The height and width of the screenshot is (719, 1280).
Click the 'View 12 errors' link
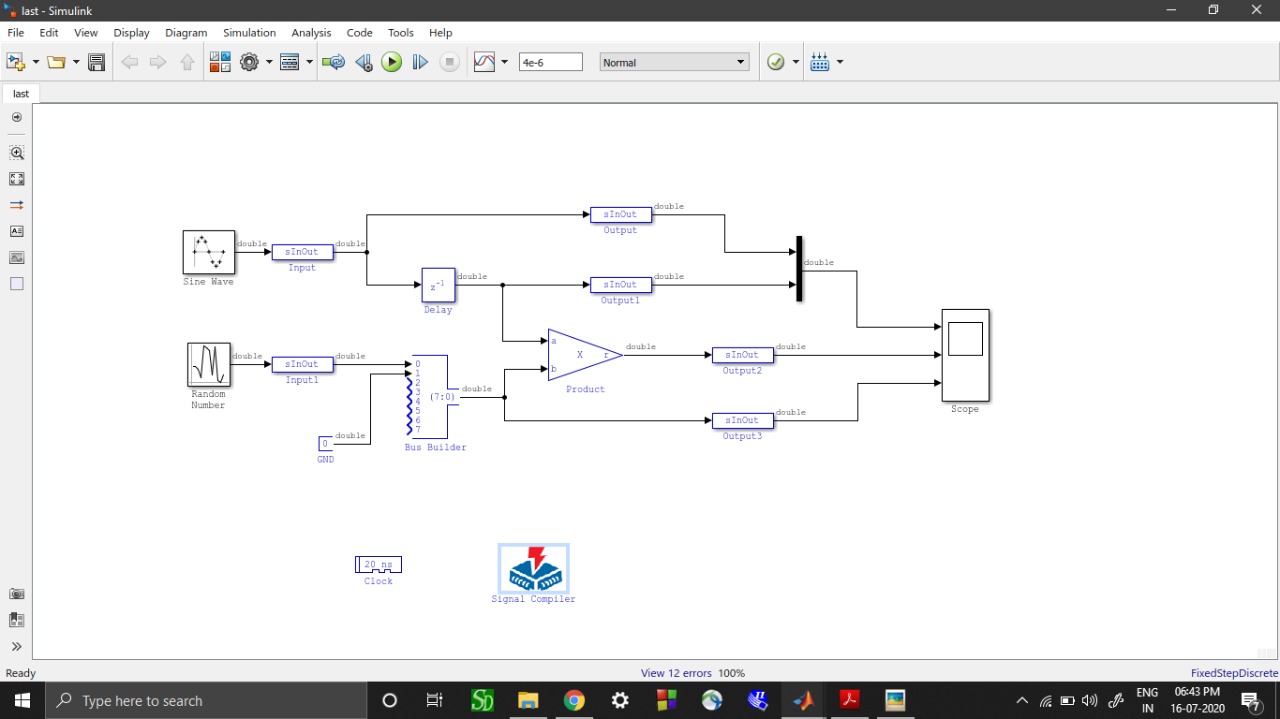coord(676,673)
